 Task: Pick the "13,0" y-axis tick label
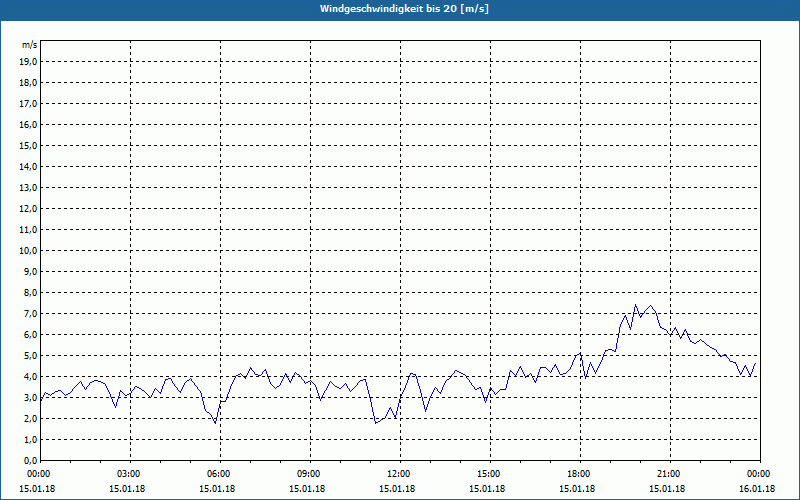click(x=28, y=188)
